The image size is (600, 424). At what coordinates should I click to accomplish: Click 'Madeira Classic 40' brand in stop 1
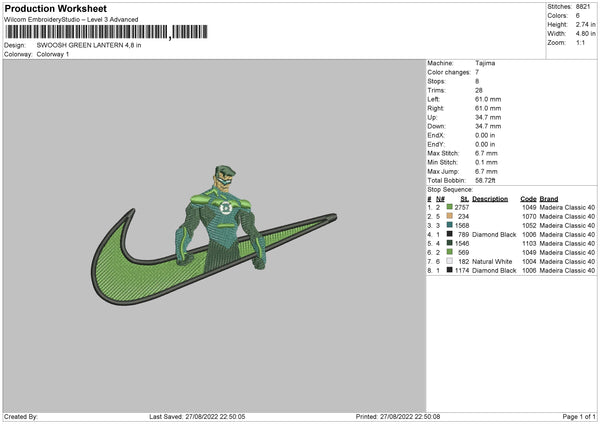point(567,207)
